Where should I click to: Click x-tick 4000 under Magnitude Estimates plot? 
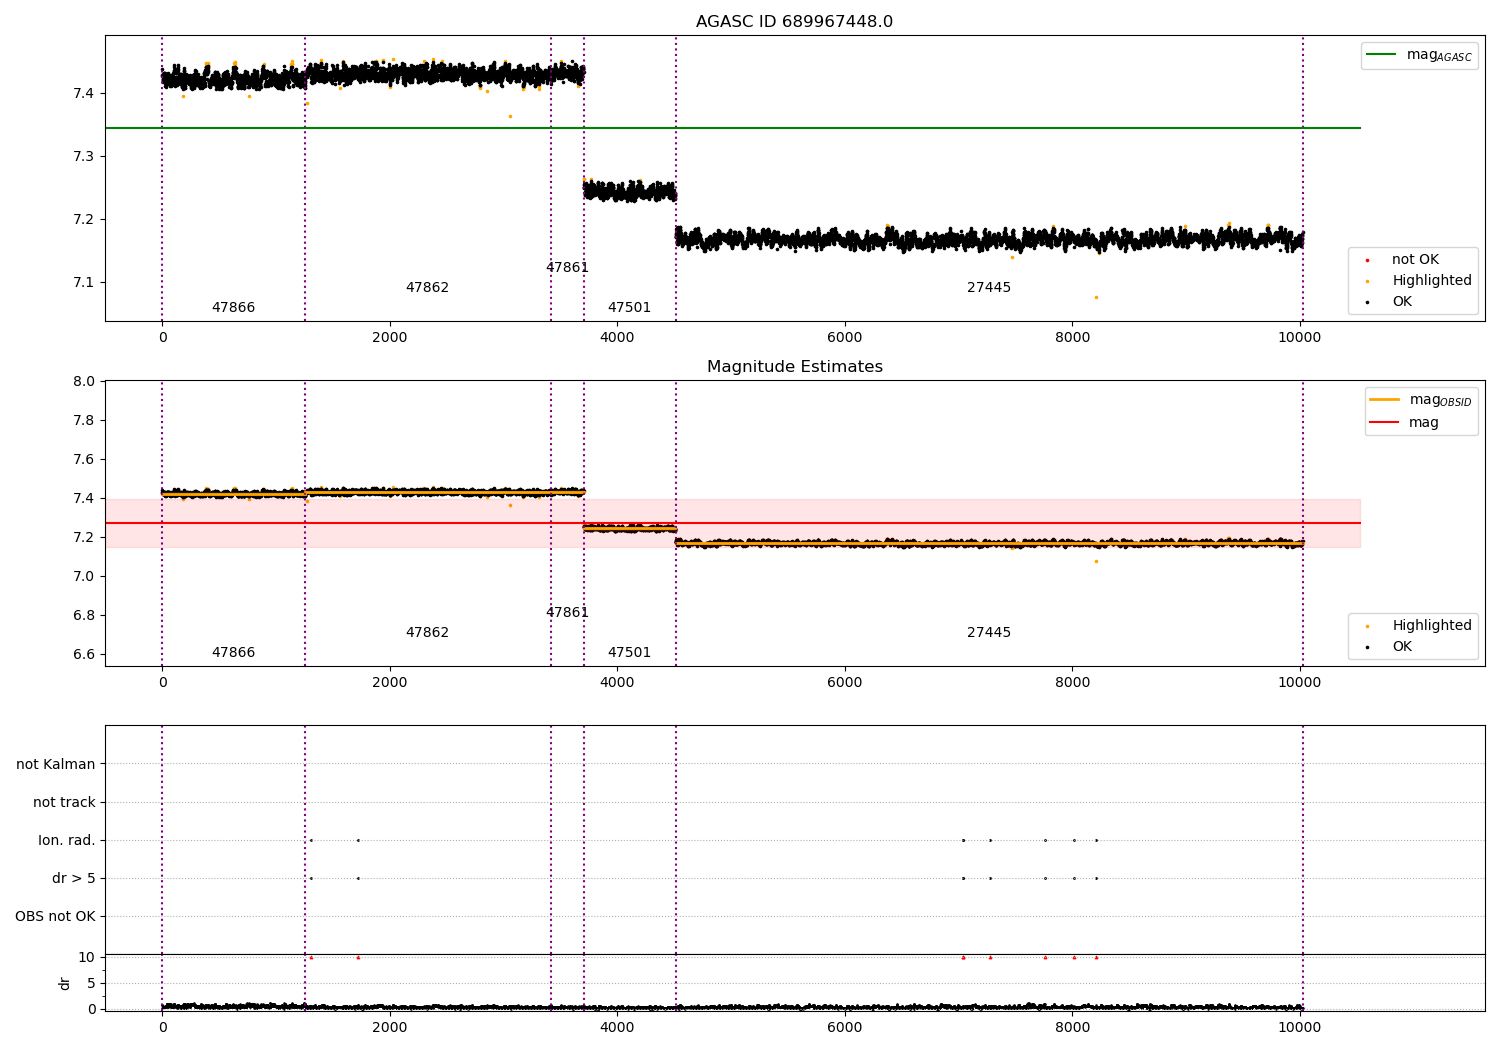pos(617,683)
